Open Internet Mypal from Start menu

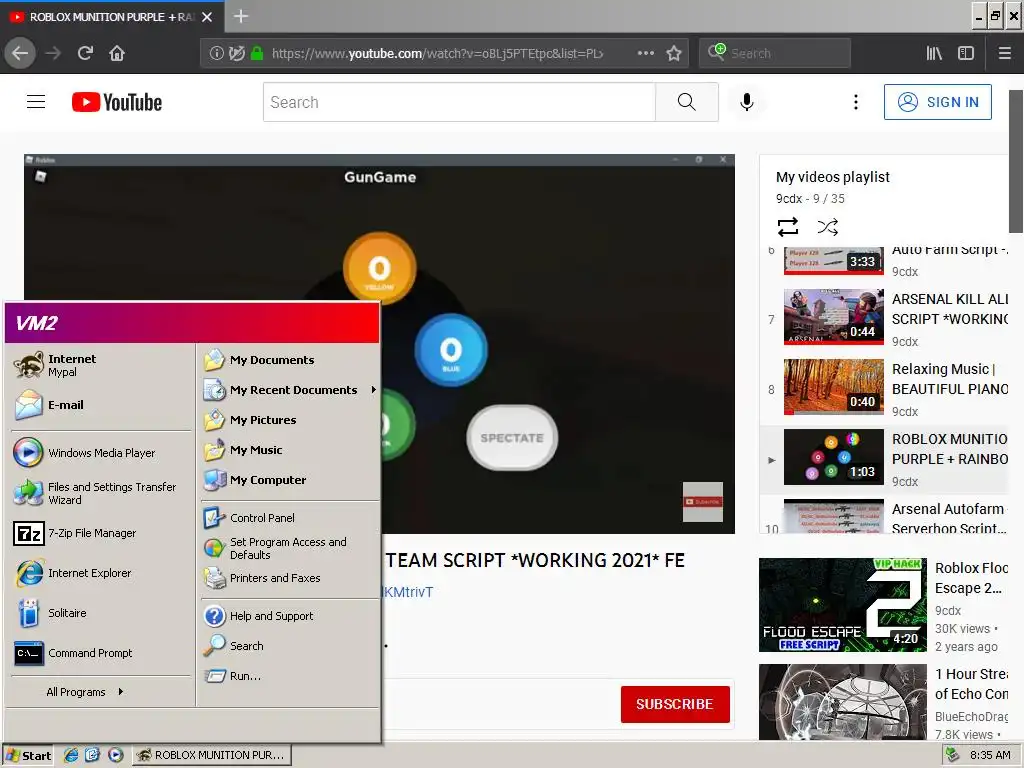[101, 365]
